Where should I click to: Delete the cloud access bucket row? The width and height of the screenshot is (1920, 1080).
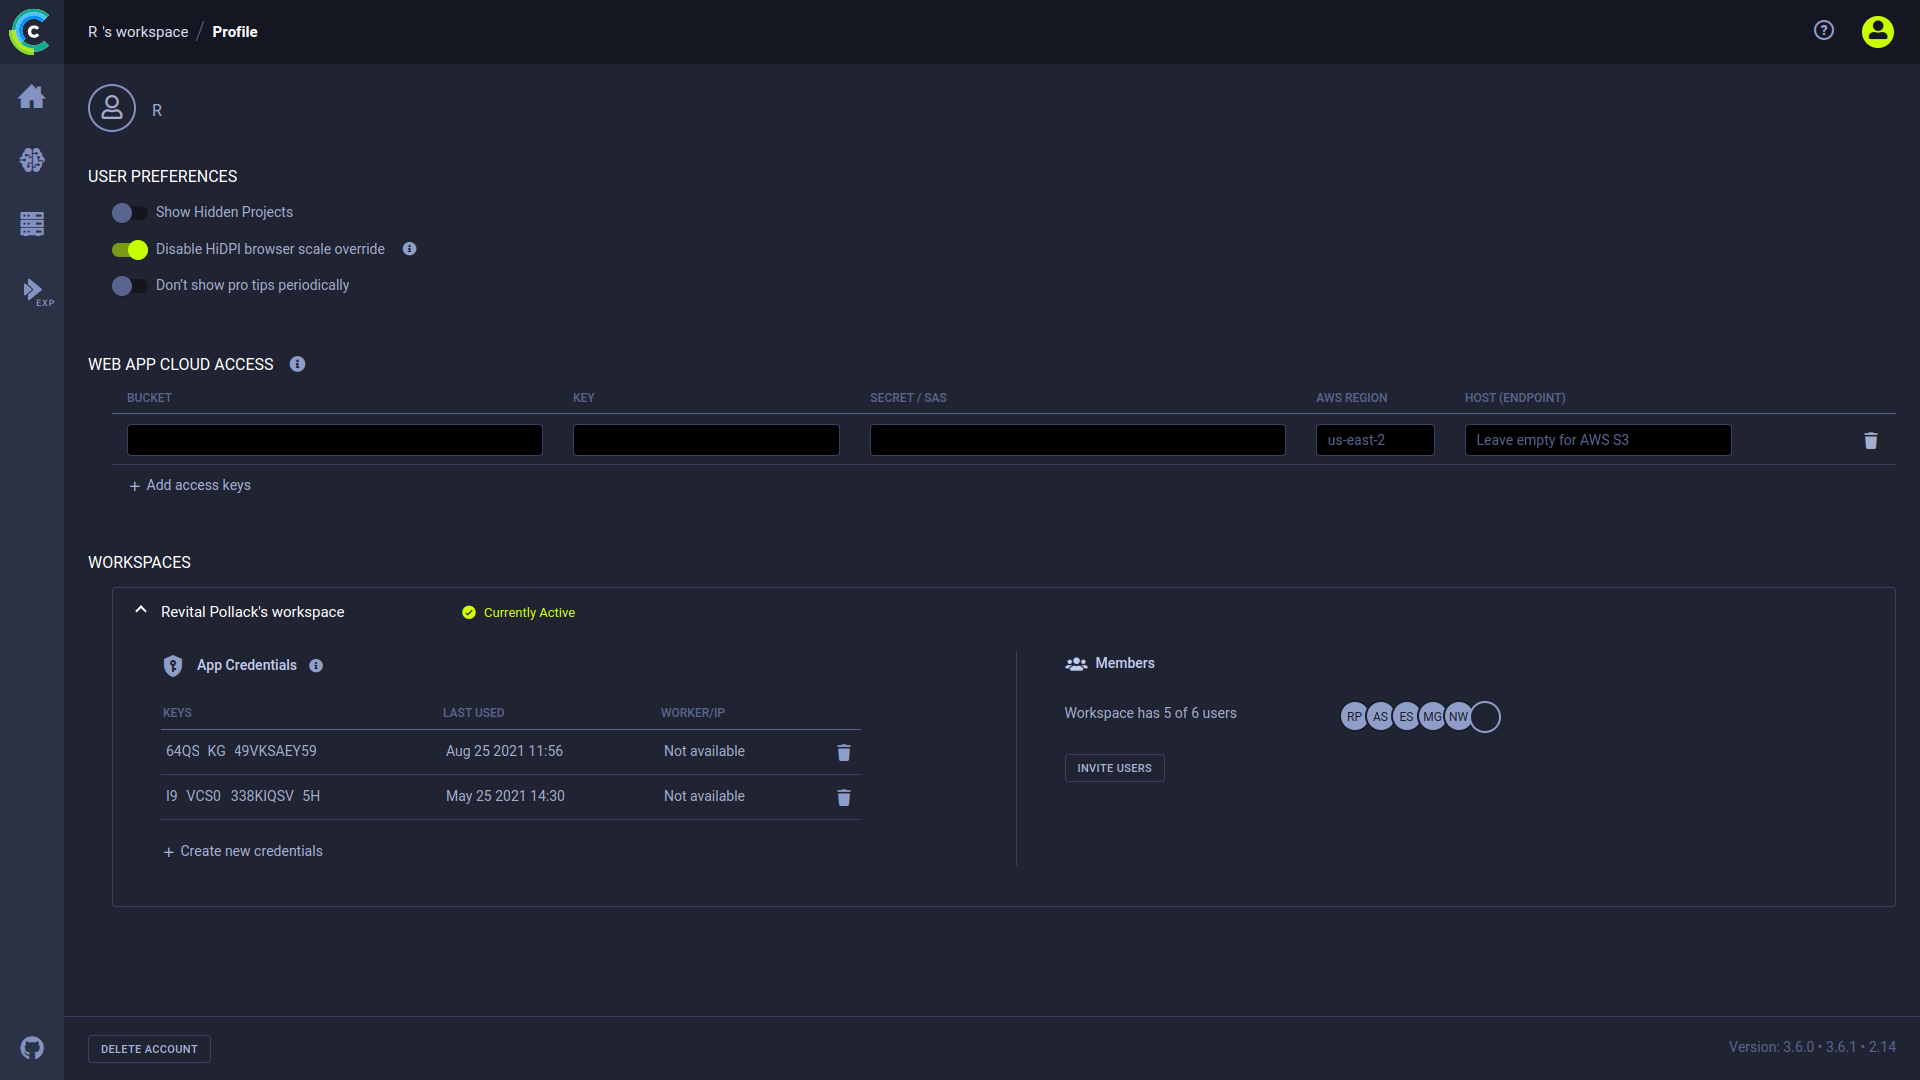1870,441
